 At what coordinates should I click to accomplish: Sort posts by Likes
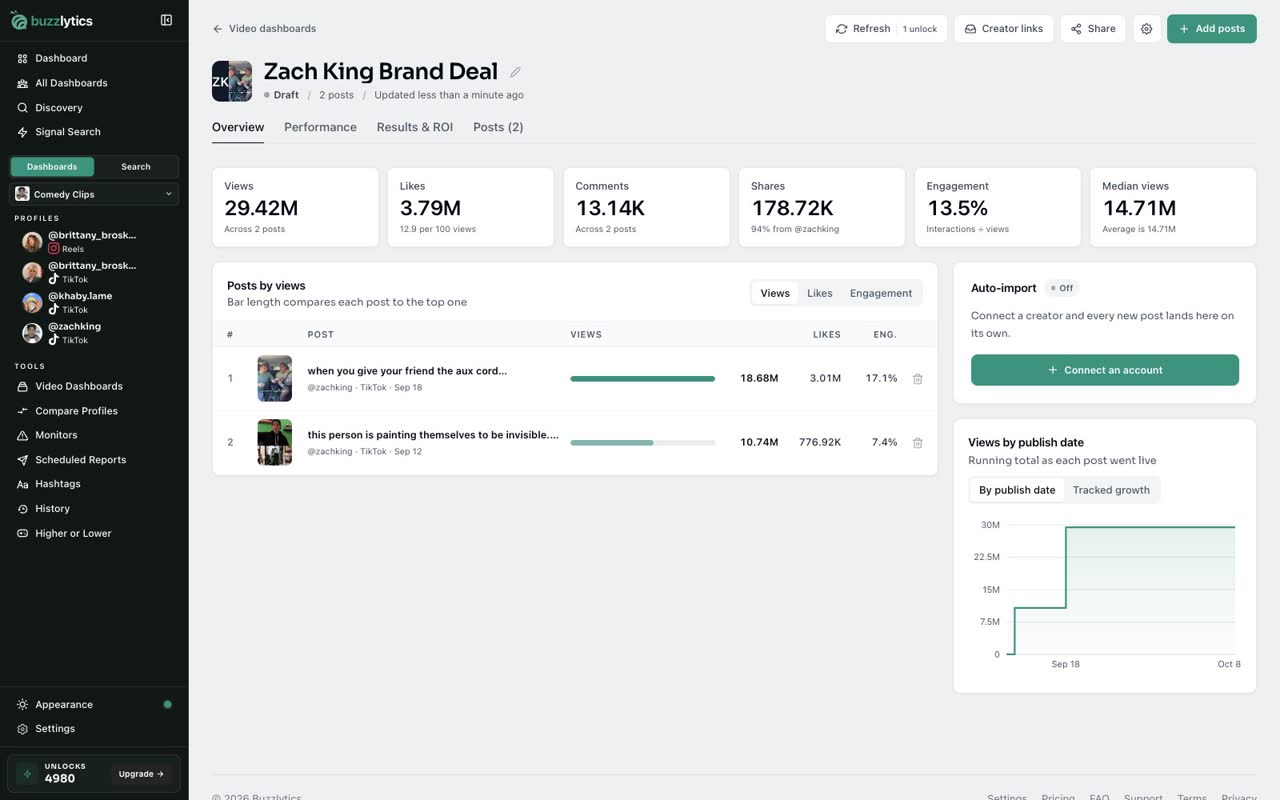820,293
